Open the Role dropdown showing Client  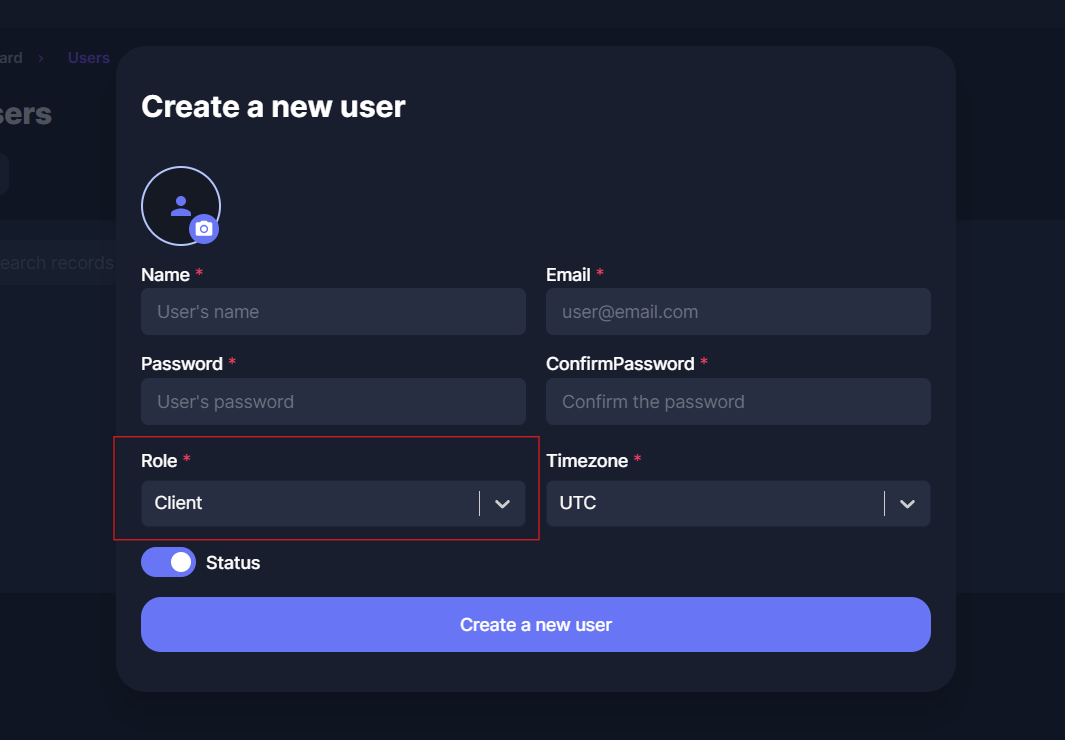click(x=310, y=503)
